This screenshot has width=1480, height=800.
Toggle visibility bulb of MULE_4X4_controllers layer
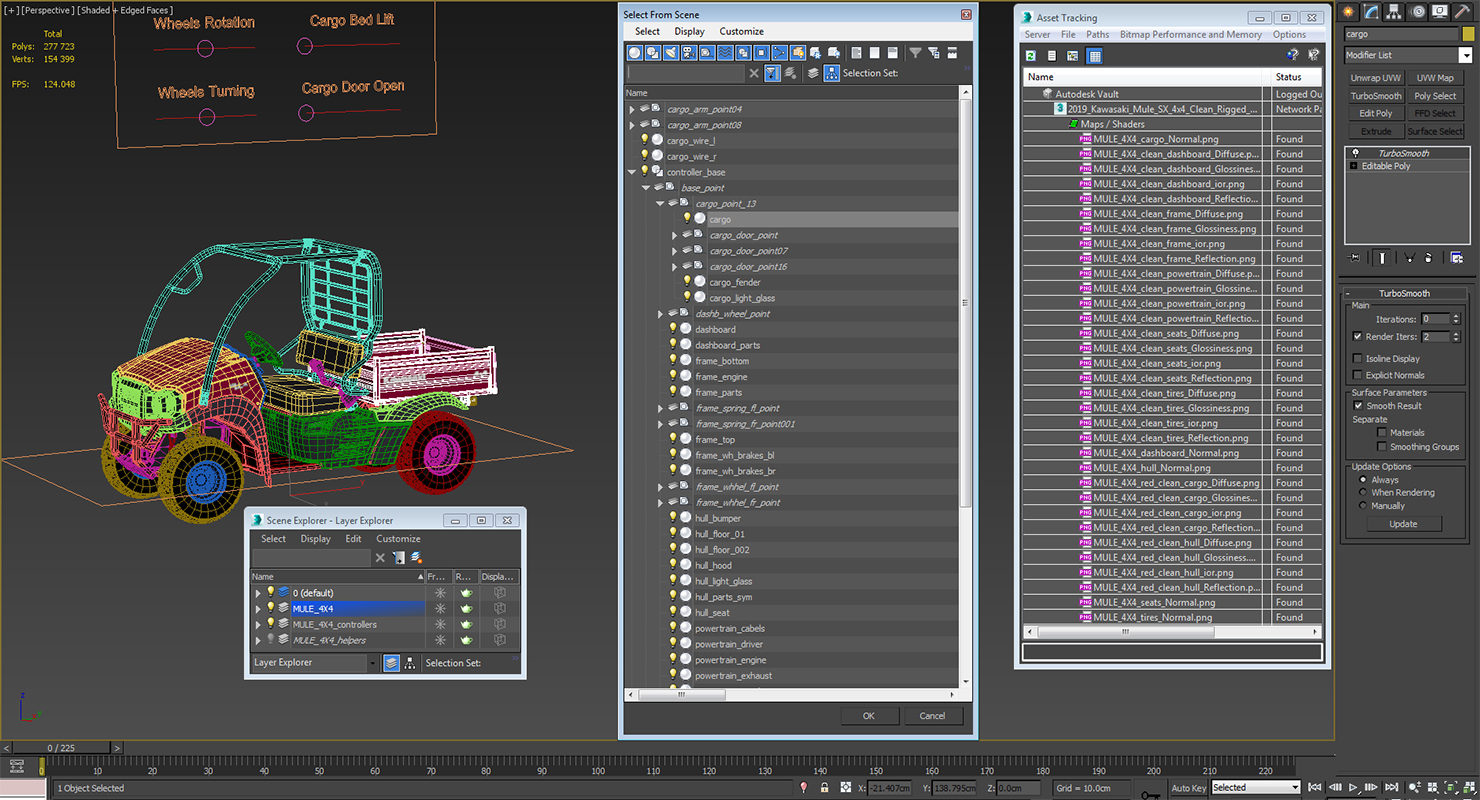270,624
